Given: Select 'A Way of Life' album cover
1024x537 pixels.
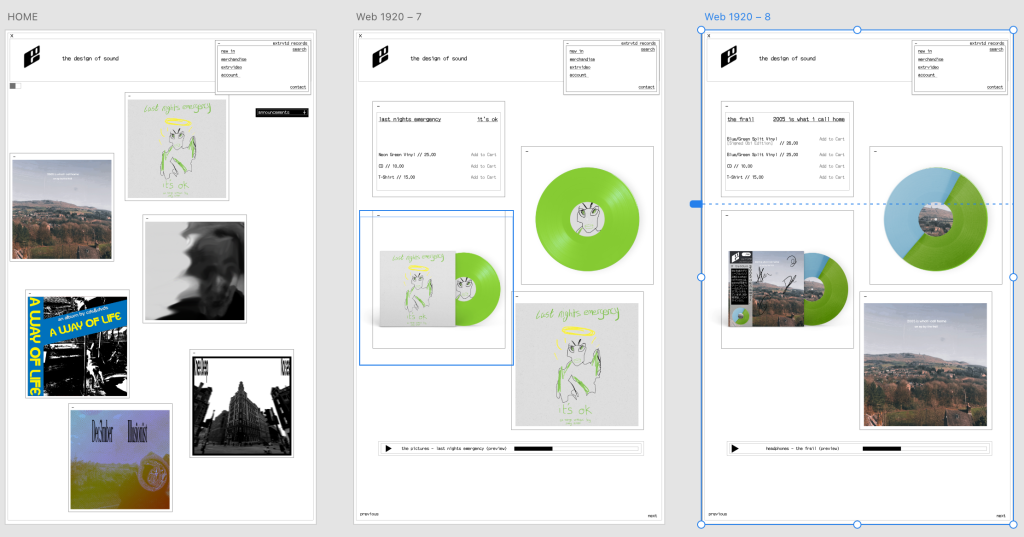Looking at the screenshot, I should coord(77,343).
